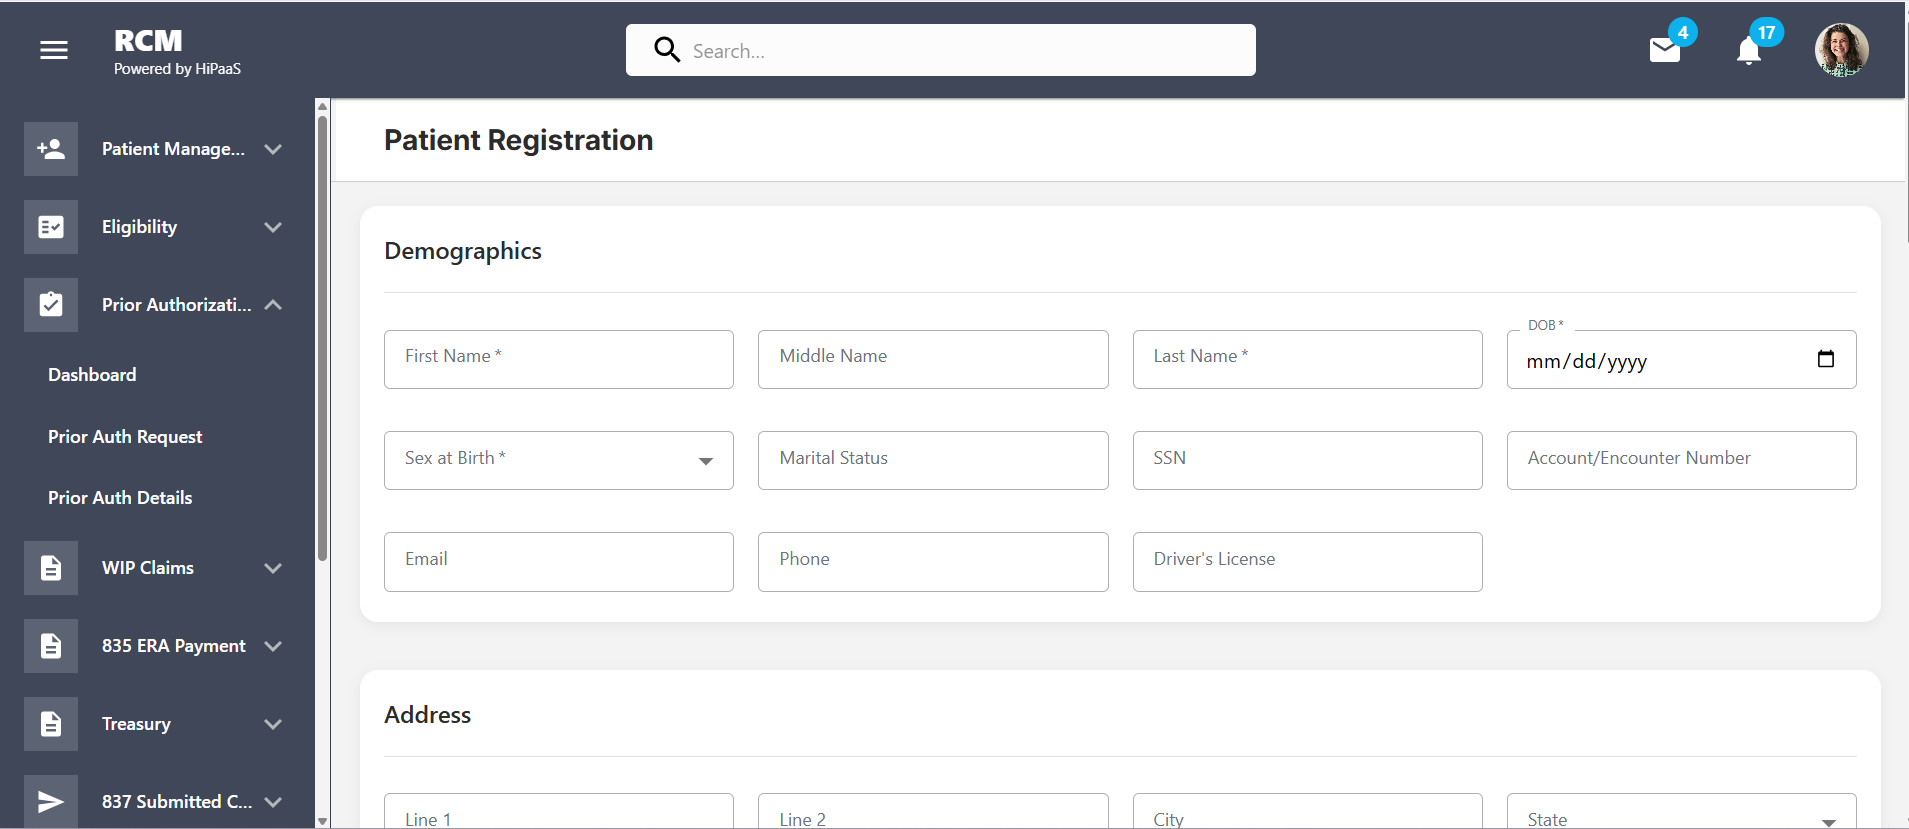Click the RCM logo text
This screenshot has width=1909, height=829.
tap(148, 41)
